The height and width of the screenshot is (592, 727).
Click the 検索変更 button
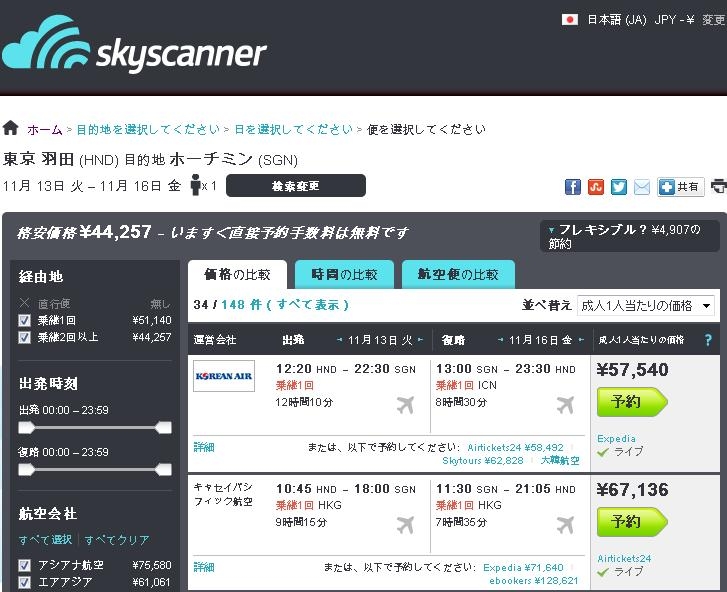pos(296,186)
